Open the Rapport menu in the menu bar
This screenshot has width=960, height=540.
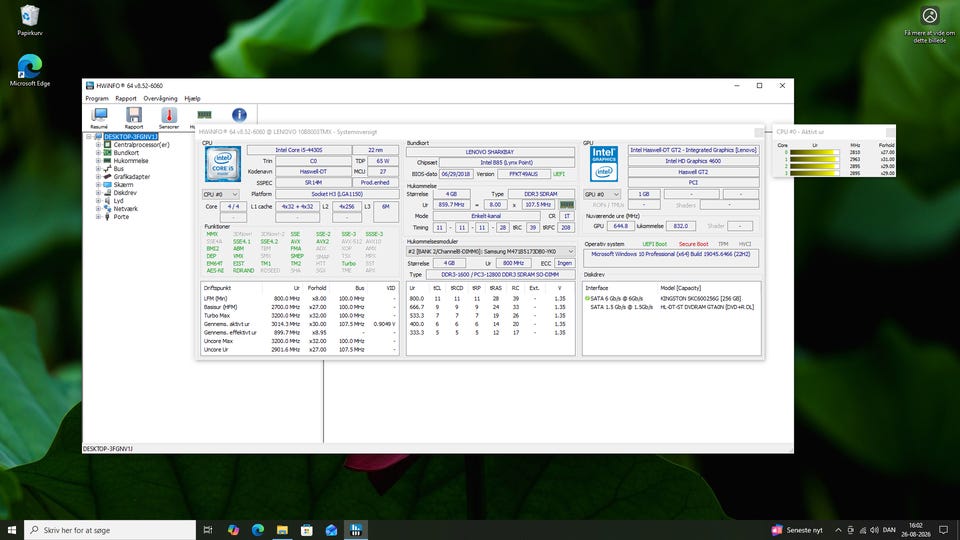click(x=126, y=98)
